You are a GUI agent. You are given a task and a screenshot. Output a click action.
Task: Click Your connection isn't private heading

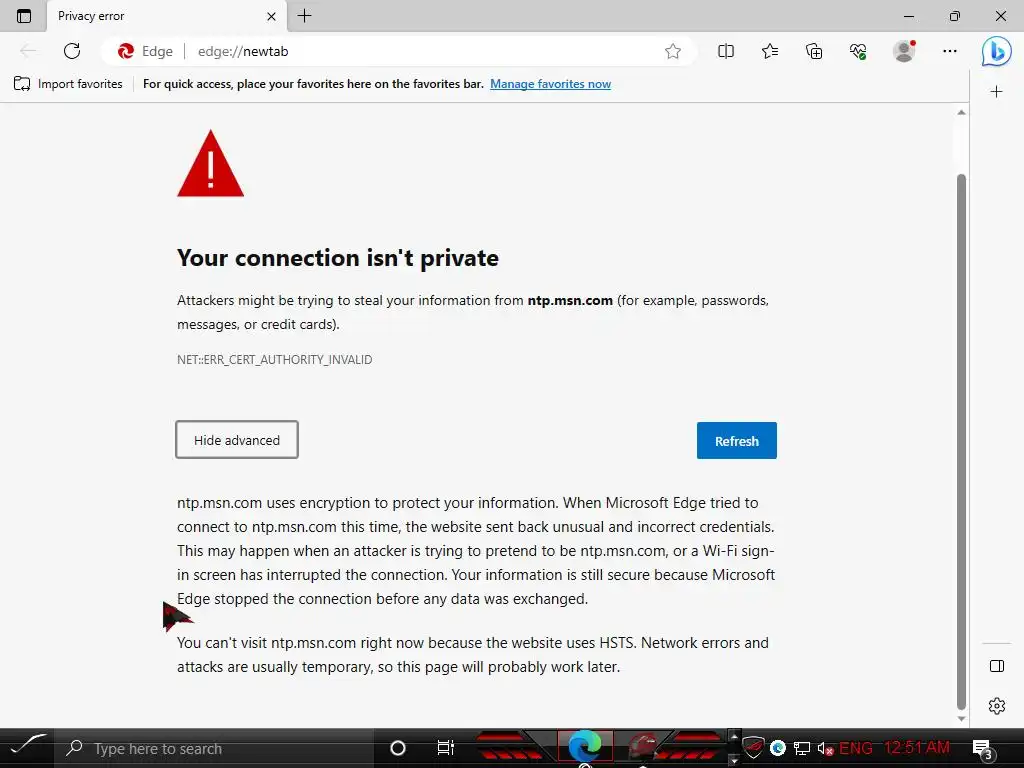coord(338,258)
